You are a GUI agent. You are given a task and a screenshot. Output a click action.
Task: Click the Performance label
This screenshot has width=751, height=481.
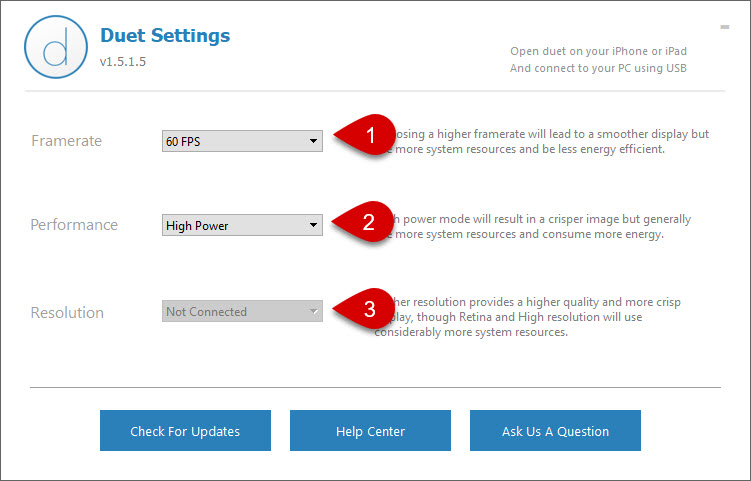tap(74, 225)
